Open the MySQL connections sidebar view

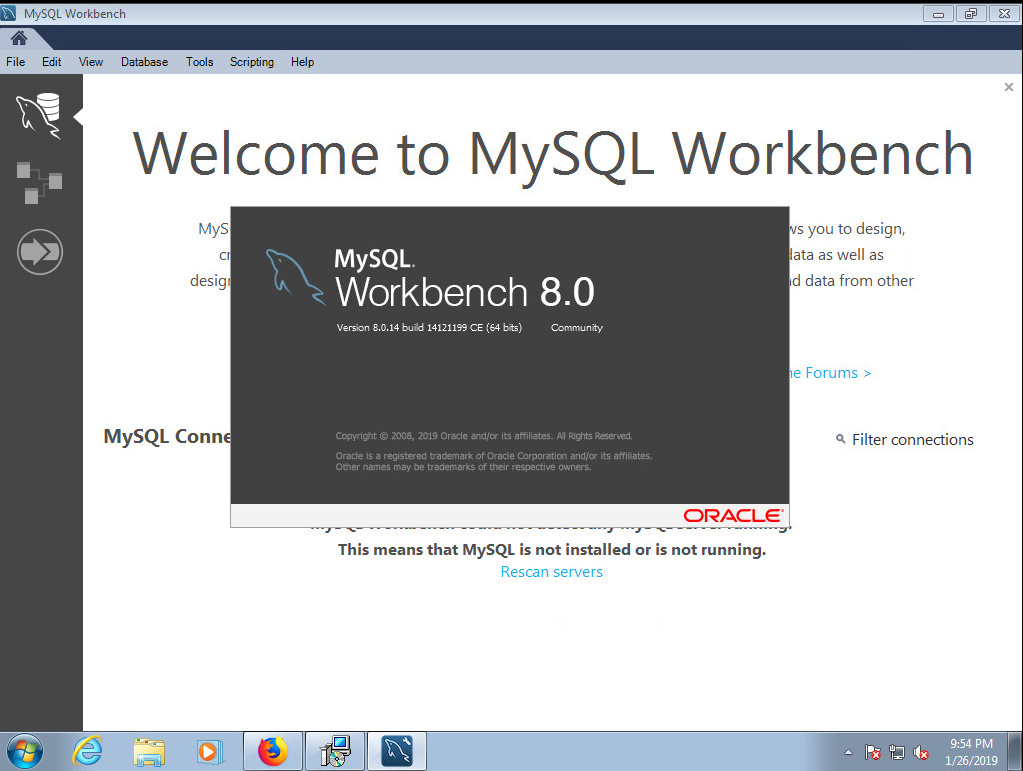click(40, 114)
